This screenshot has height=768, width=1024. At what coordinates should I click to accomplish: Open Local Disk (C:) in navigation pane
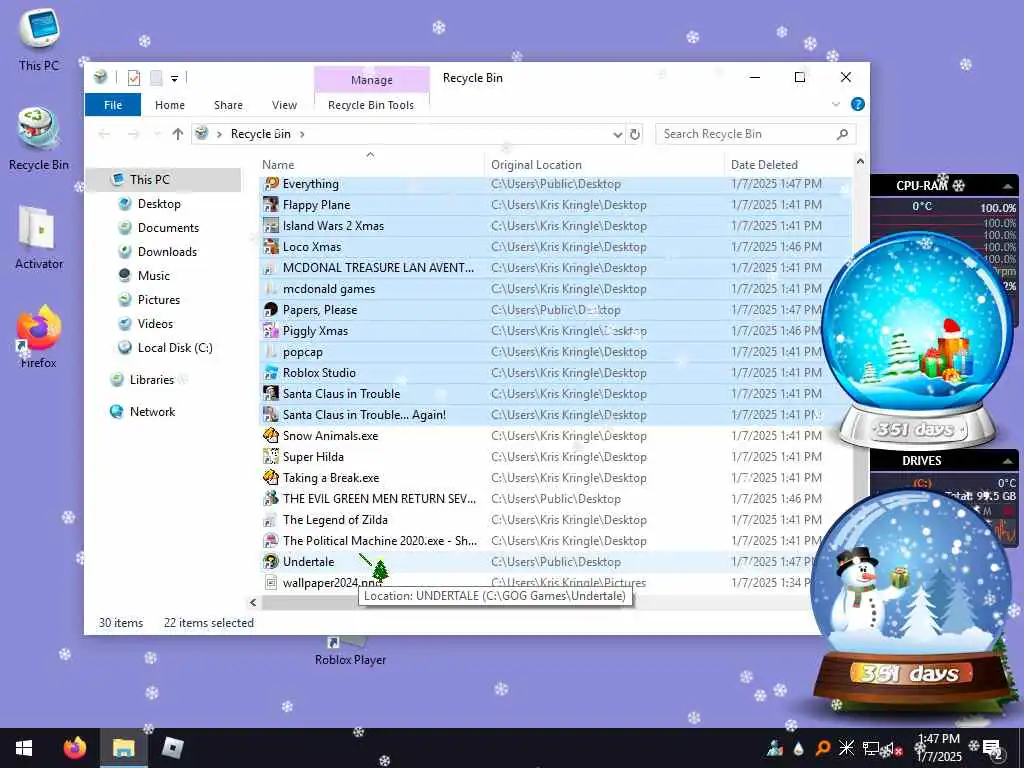tap(175, 348)
